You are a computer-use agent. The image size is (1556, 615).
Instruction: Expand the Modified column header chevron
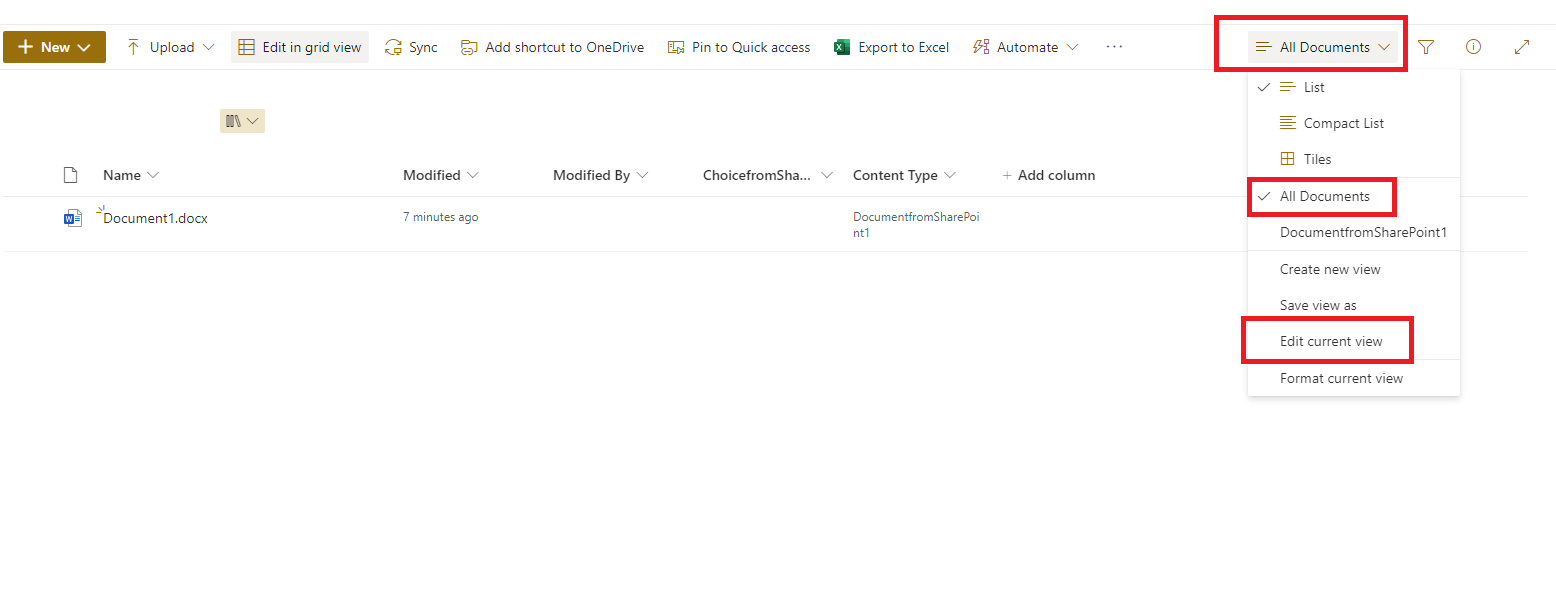[x=471, y=174]
